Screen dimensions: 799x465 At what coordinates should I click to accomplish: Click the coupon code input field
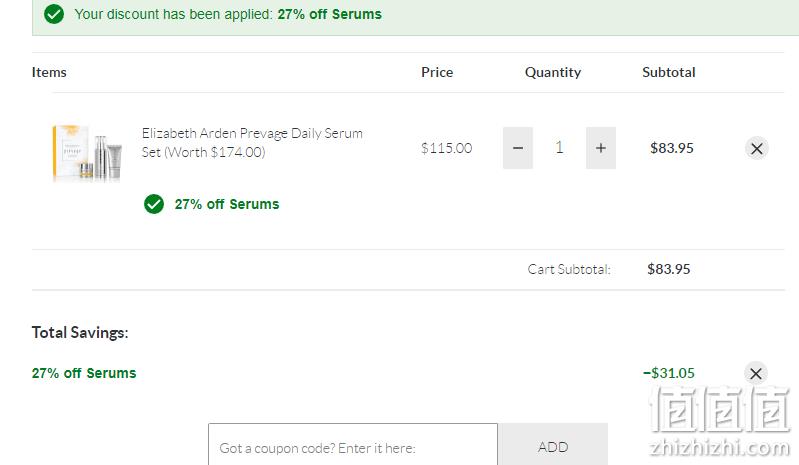point(353,444)
